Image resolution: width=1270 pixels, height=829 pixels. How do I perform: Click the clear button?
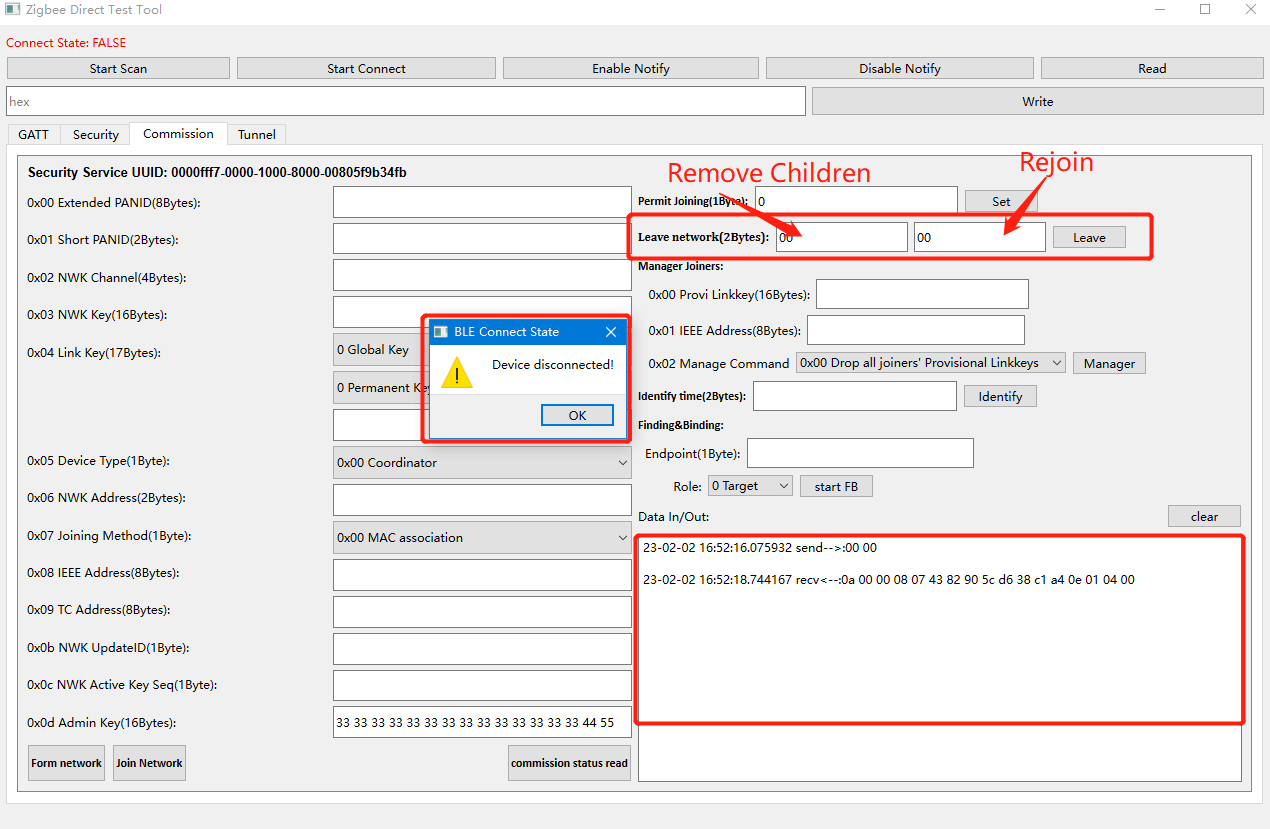pos(1204,516)
